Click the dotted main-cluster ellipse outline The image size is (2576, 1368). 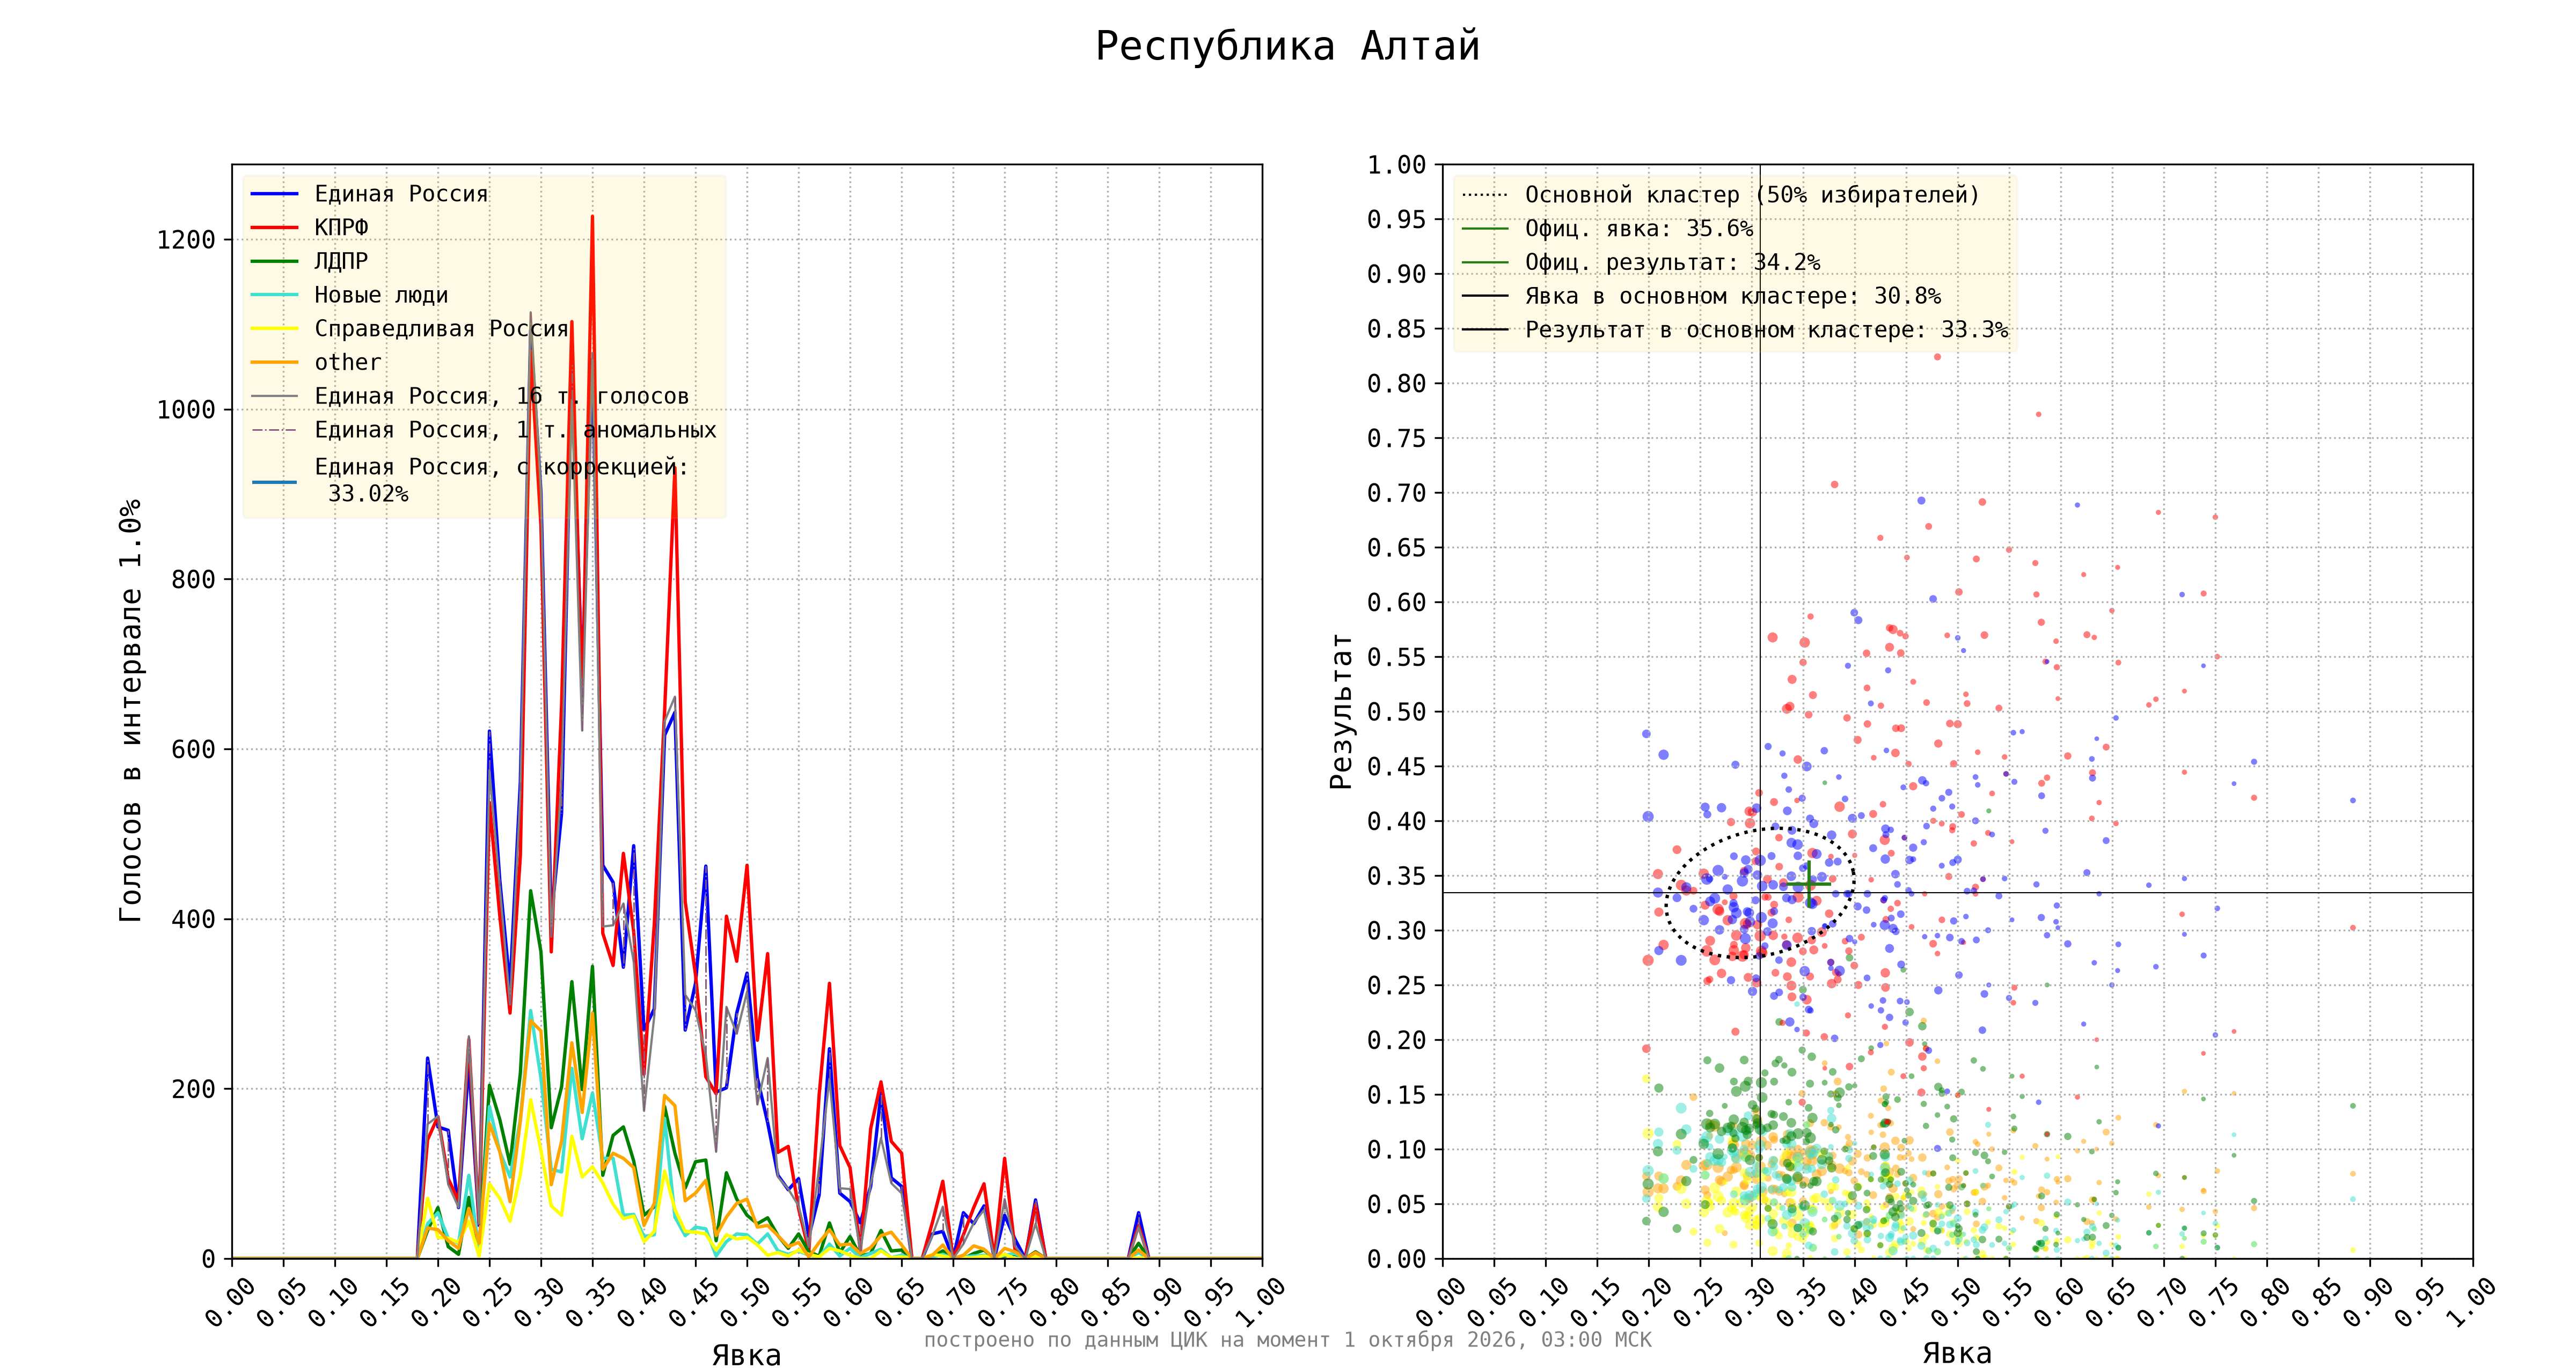point(1760,893)
